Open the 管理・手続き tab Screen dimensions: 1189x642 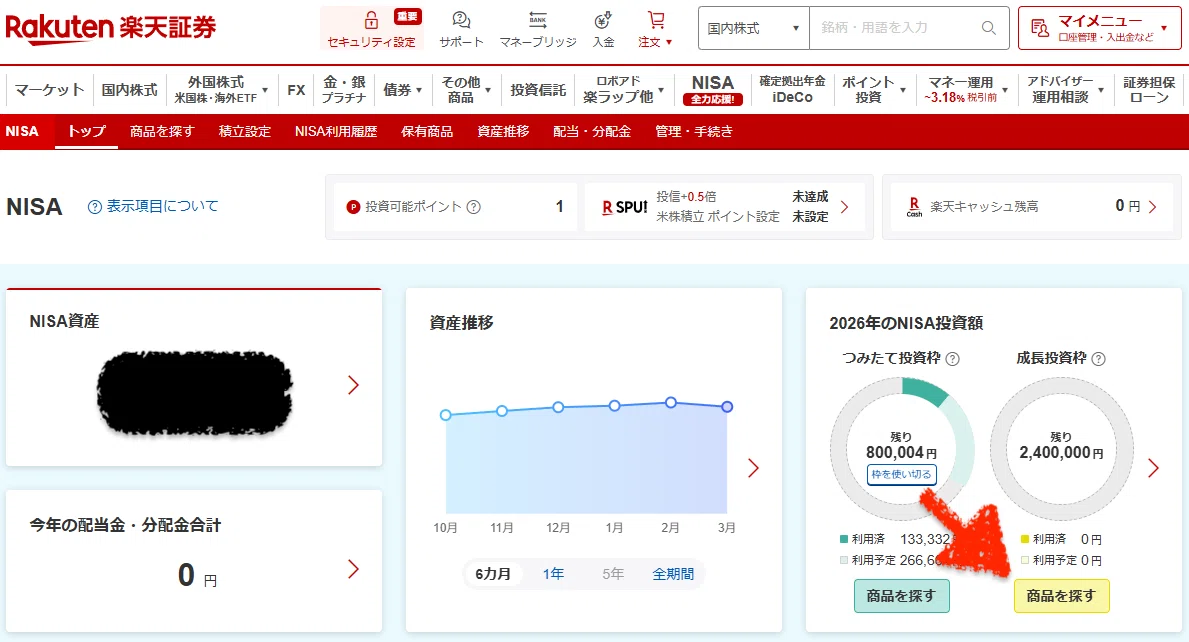click(x=694, y=132)
